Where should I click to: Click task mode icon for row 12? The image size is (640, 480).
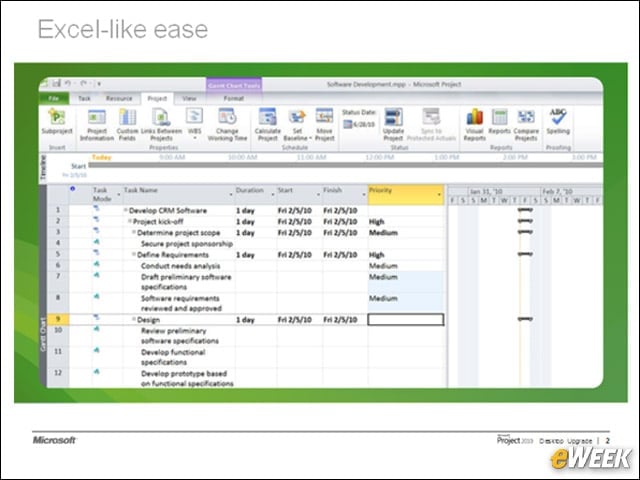tap(96, 371)
